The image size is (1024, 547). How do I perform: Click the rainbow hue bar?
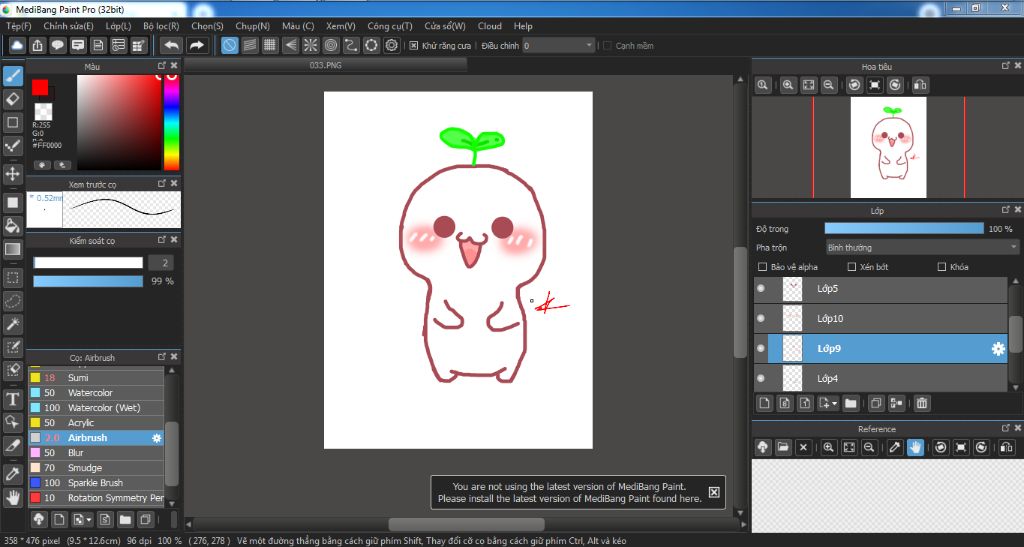(x=171, y=122)
